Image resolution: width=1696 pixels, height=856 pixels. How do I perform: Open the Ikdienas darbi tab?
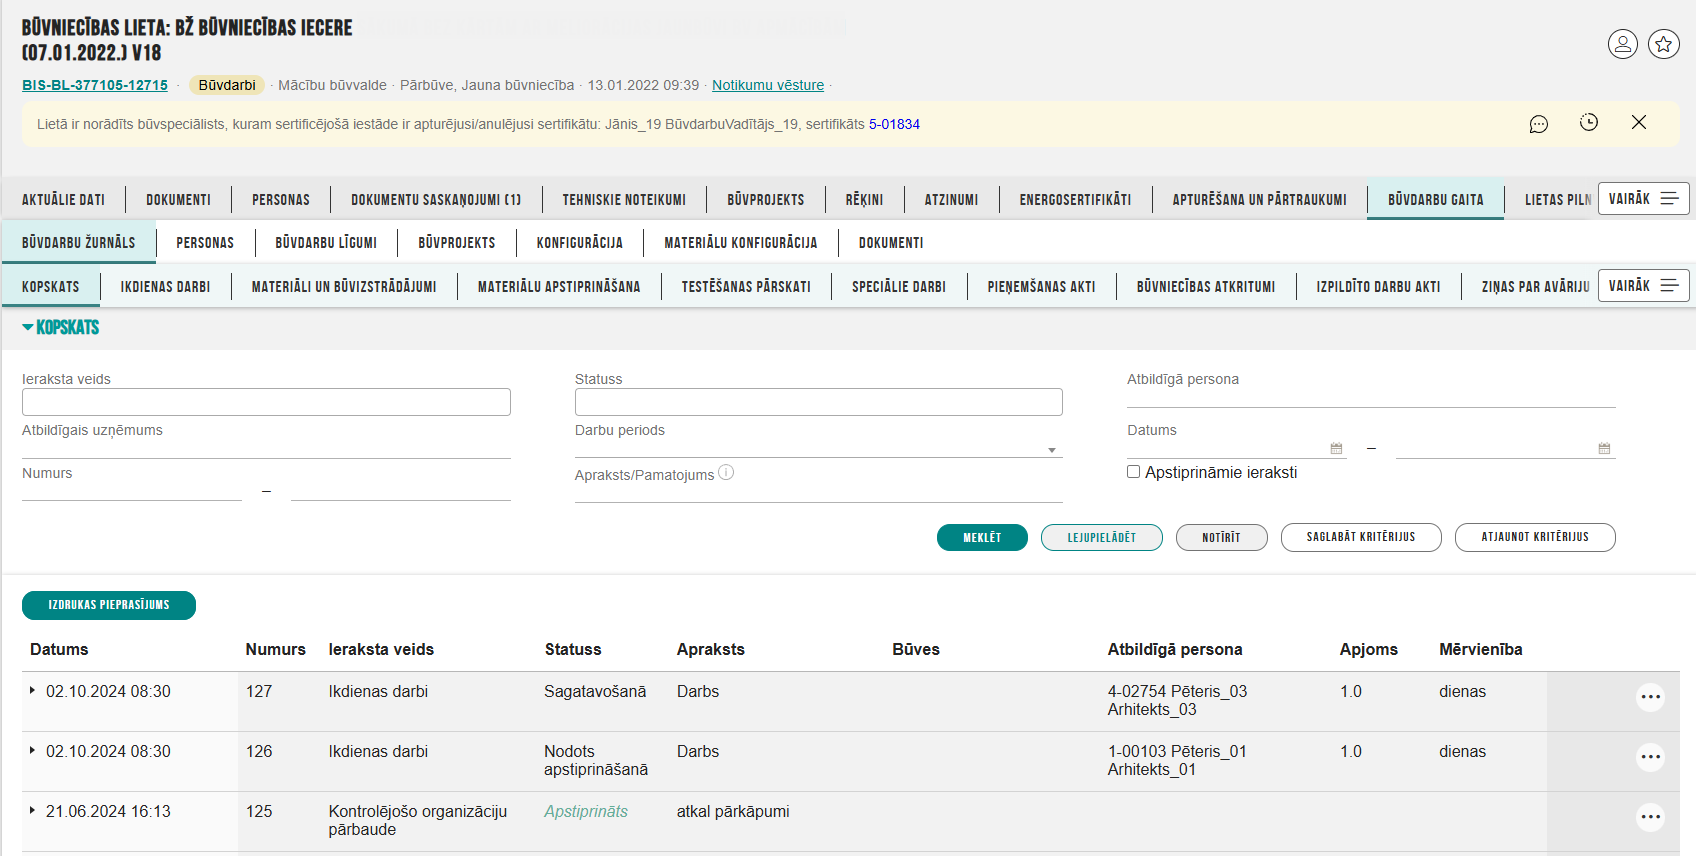click(x=165, y=287)
